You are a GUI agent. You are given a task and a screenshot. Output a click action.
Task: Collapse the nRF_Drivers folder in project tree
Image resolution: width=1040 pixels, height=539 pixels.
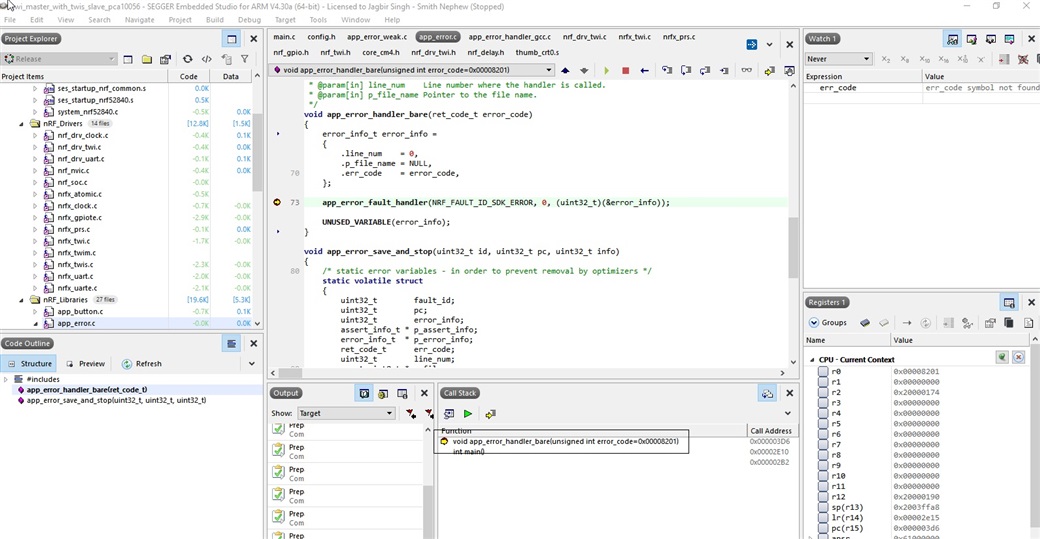coord(22,124)
